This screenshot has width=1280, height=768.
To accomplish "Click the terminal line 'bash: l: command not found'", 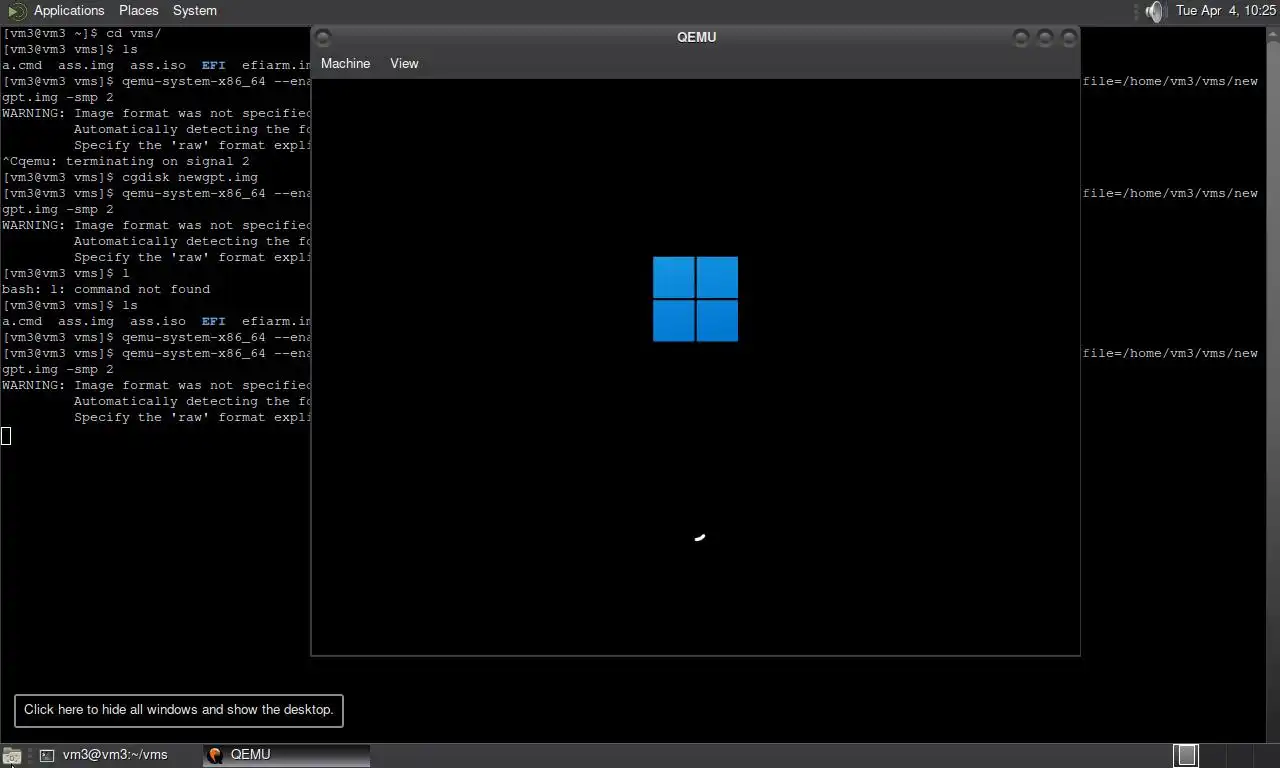I will [x=106, y=289].
